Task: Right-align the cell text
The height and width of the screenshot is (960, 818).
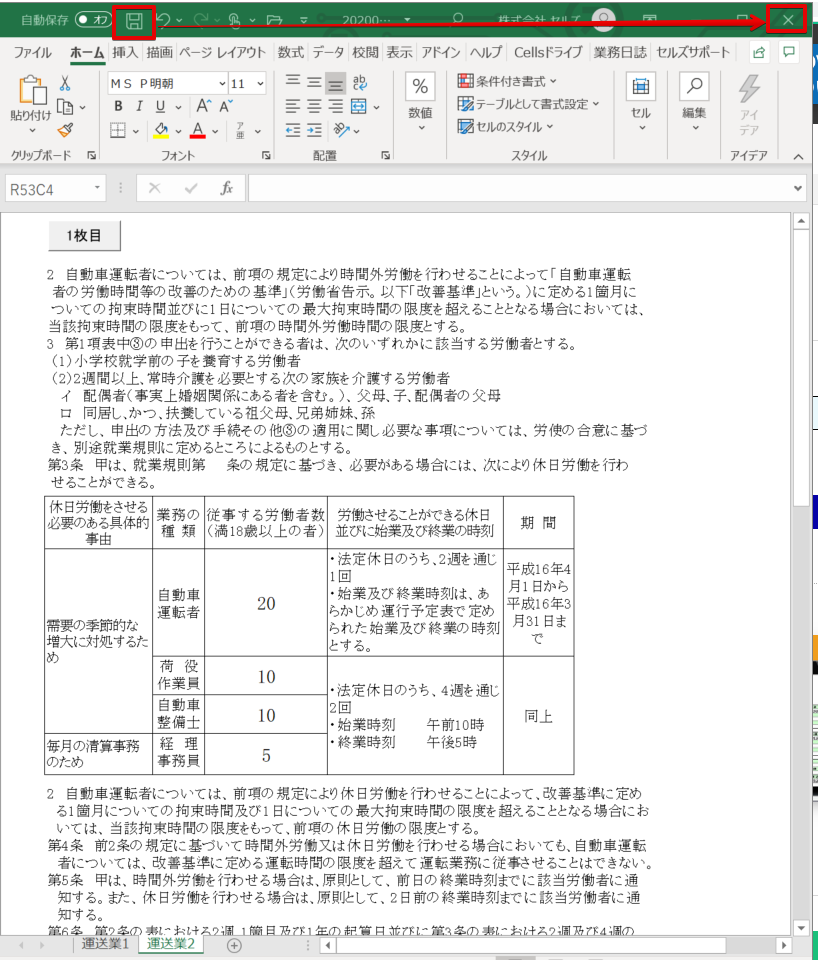Action: (335, 107)
